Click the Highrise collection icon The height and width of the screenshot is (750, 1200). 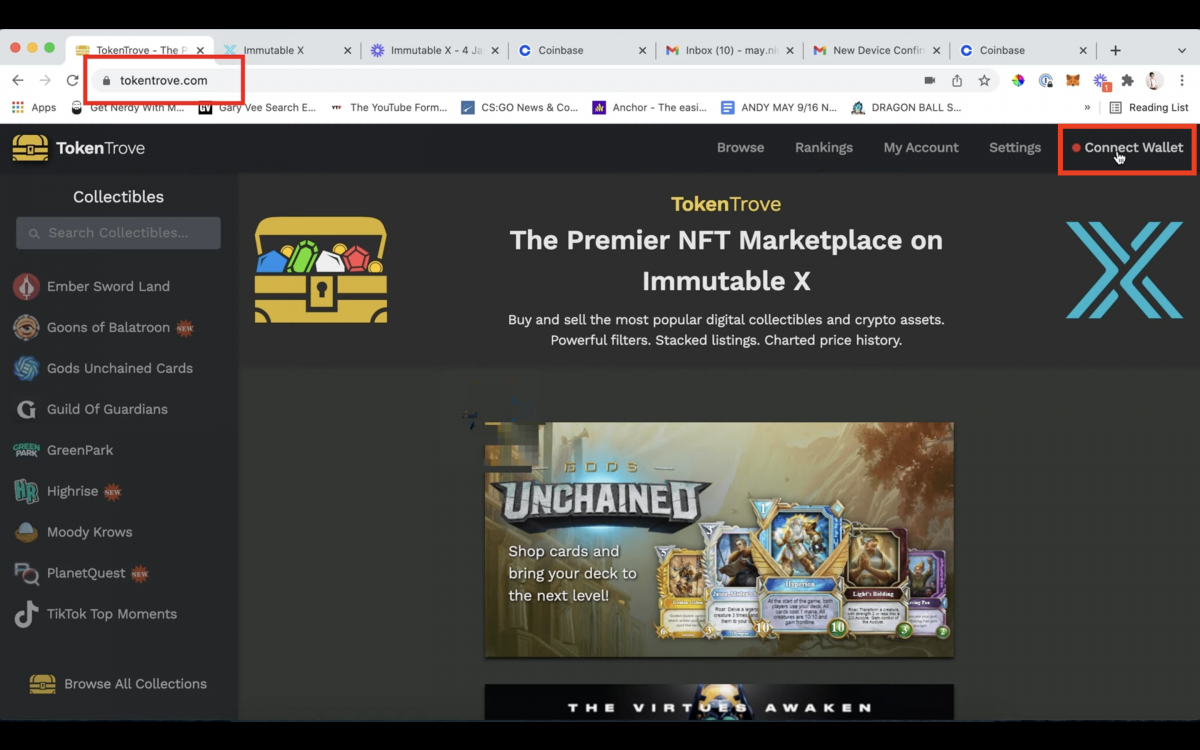click(26, 491)
